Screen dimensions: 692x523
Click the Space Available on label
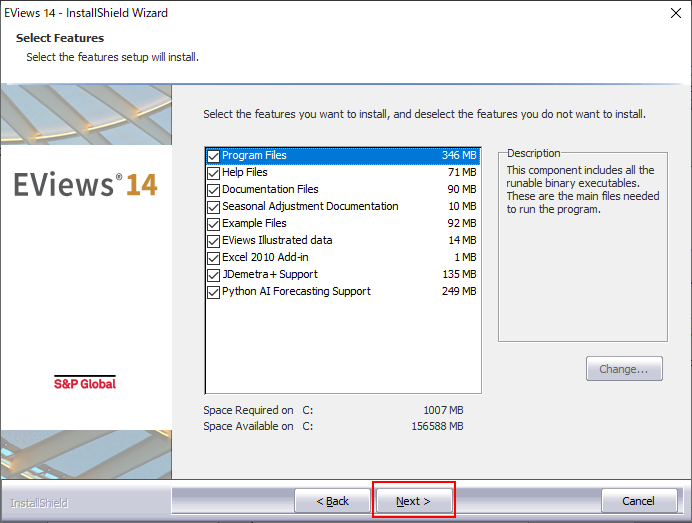pyautogui.click(x=248, y=426)
